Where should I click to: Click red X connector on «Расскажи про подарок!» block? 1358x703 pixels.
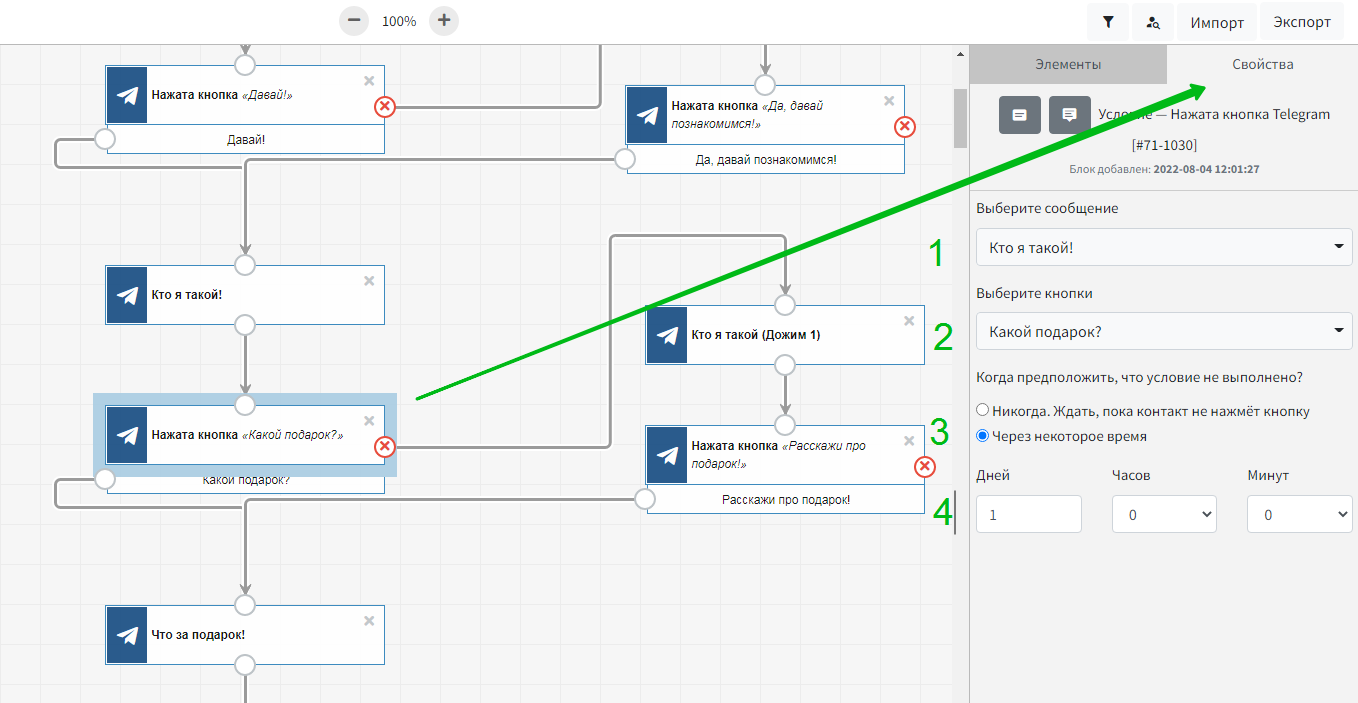click(925, 466)
